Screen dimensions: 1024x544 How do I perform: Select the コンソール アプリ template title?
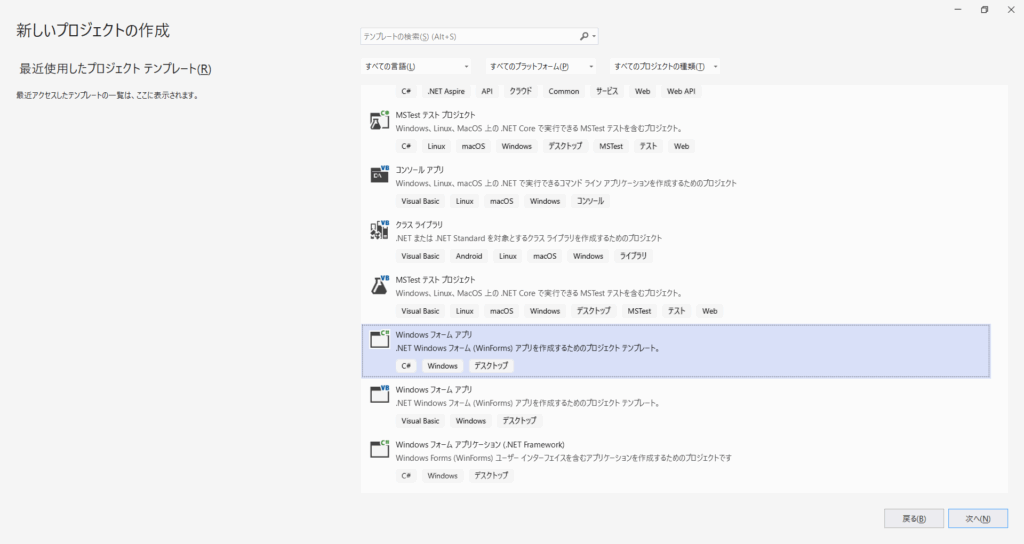[420, 170]
